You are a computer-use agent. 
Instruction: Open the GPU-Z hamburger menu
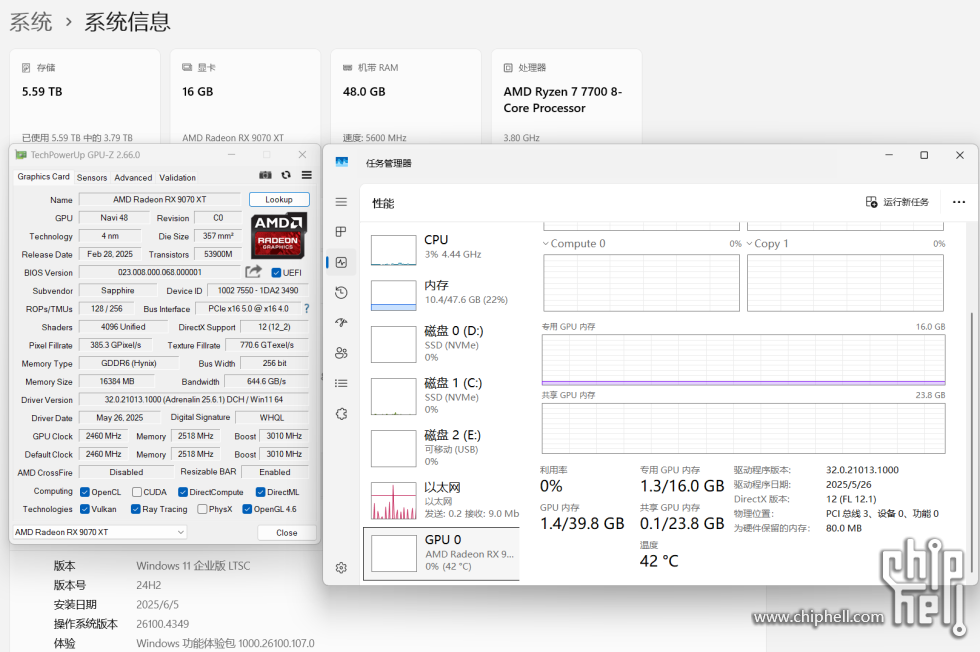[307, 175]
